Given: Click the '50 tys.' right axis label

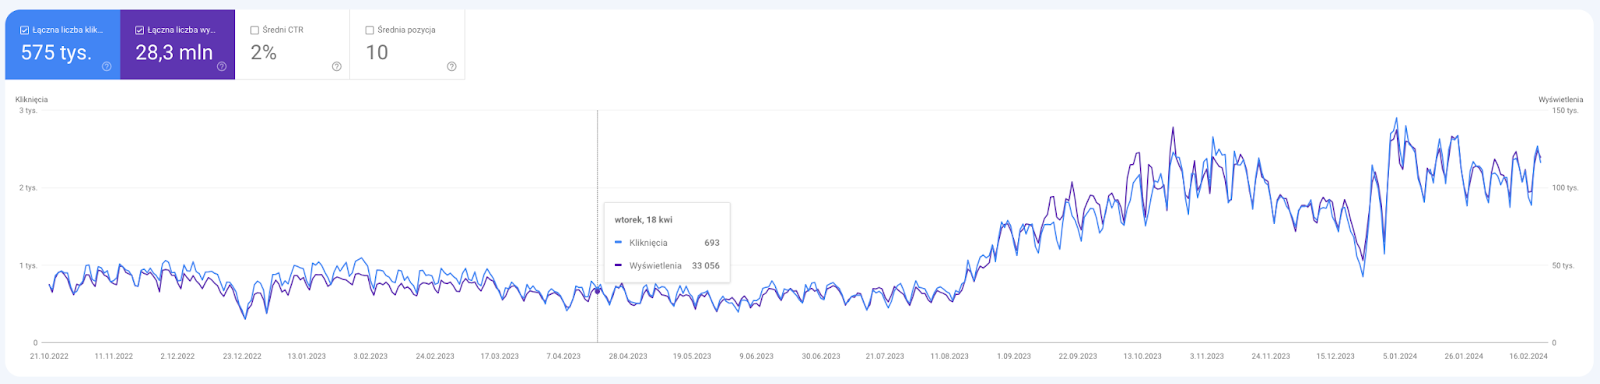Looking at the screenshot, I should [x=1563, y=266].
